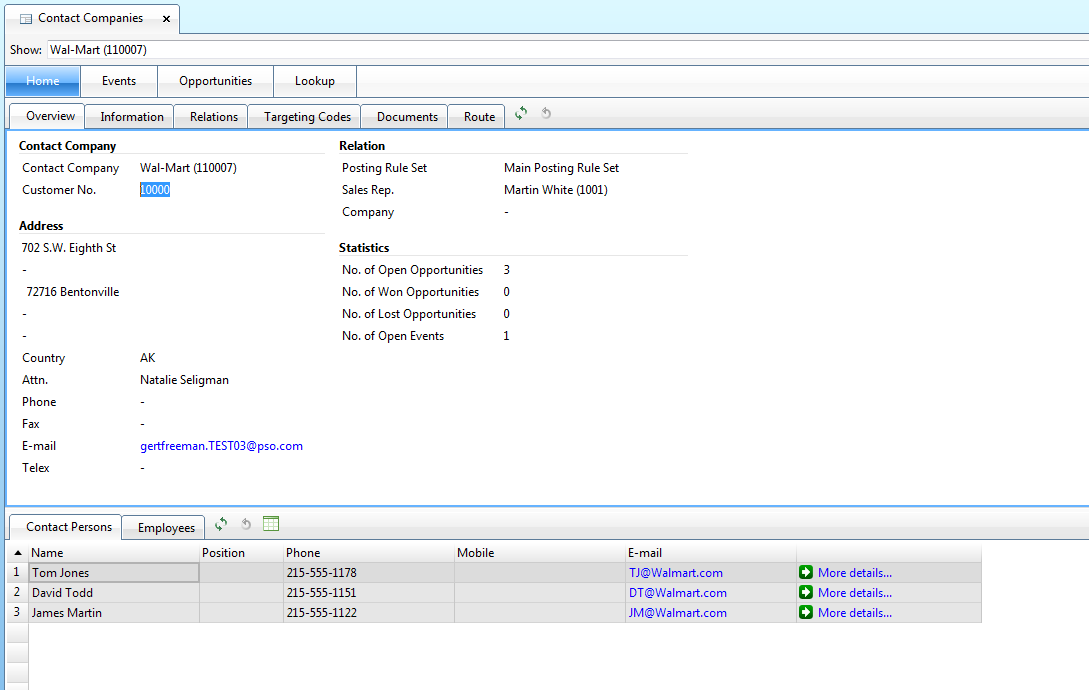Refresh the Contact Persons list

click(221, 524)
